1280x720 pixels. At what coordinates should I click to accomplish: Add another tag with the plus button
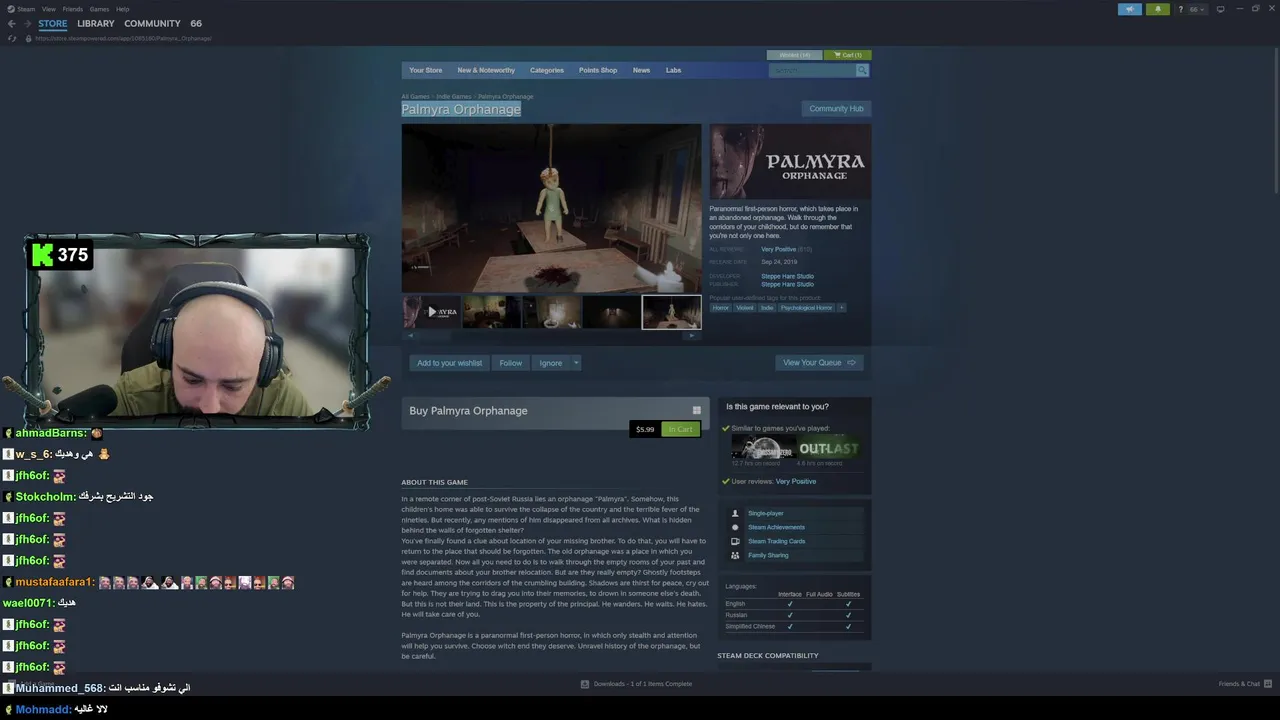coord(841,308)
